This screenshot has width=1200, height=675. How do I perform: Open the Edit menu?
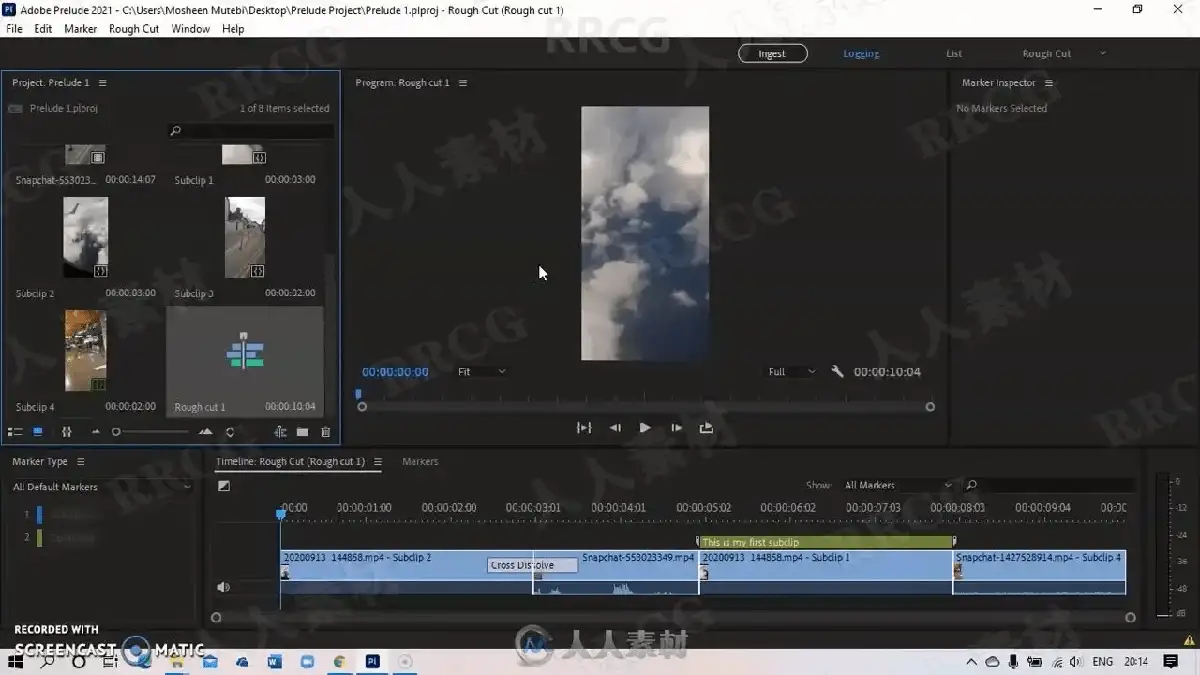[x=43, y=29]
